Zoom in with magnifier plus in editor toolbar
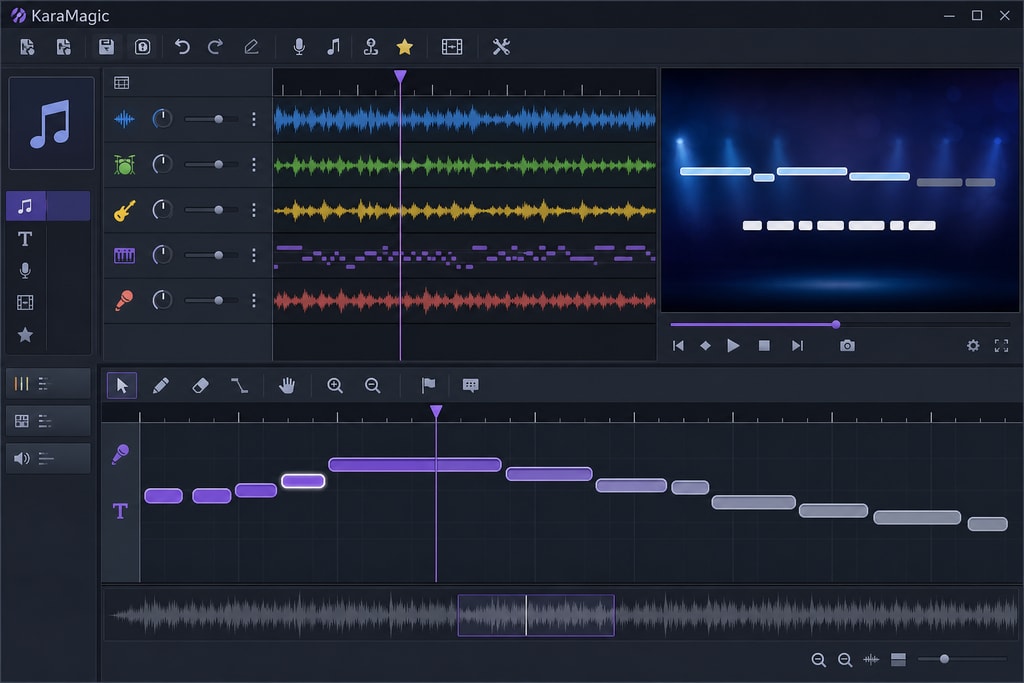This screenshot has height=683, width=1024. [x=335, y=385]
